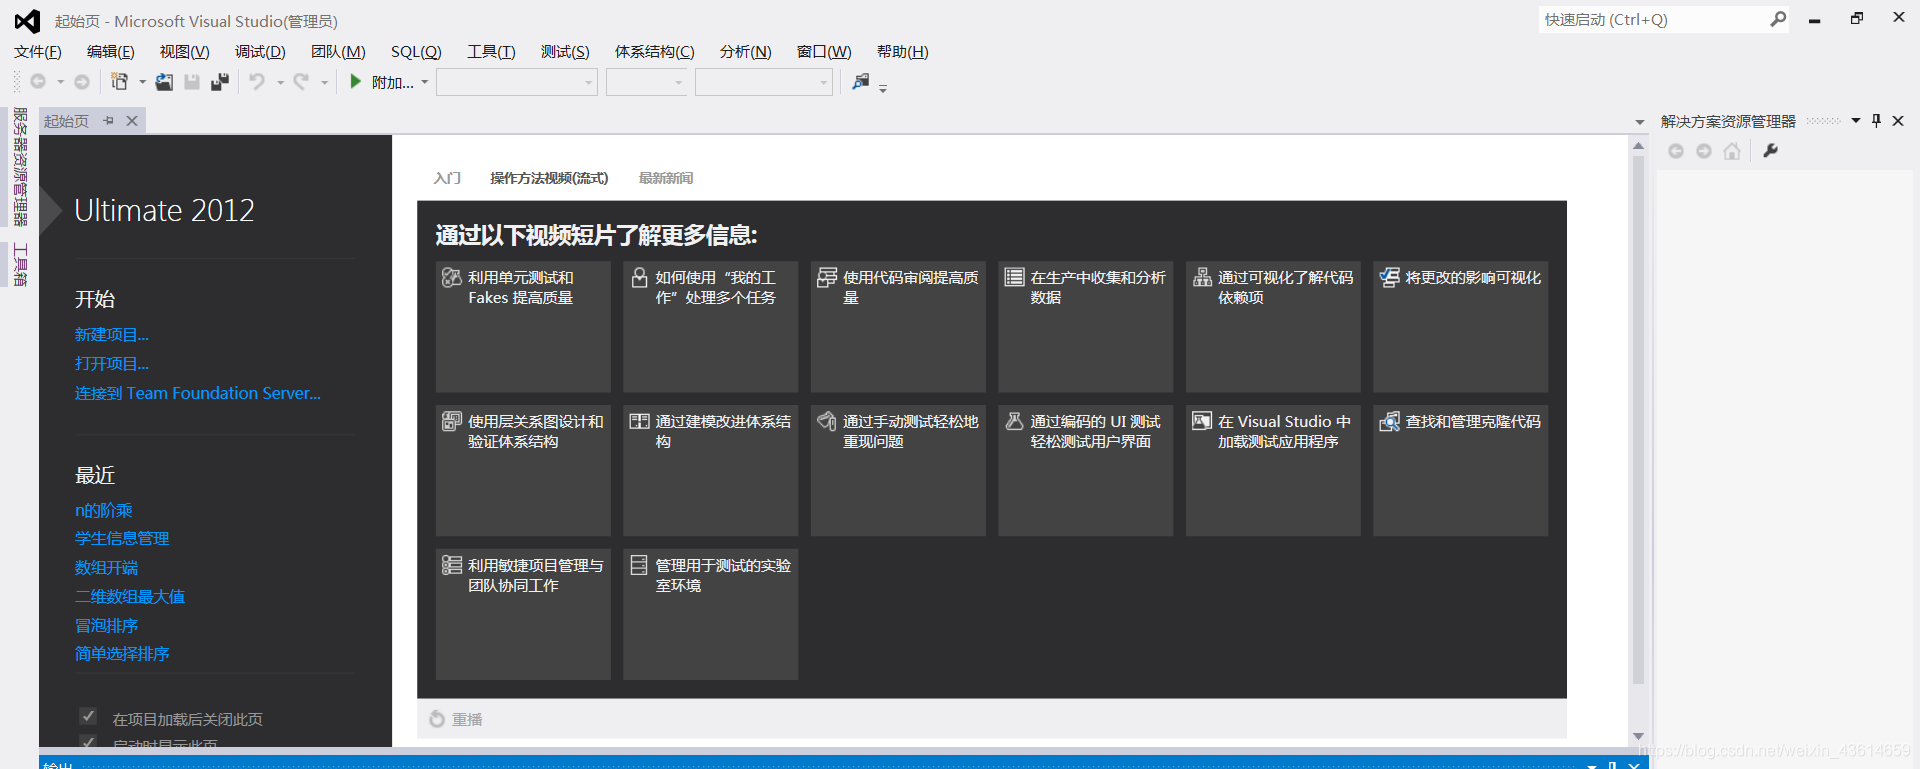Open Solution Explorer Properties wrench icon
Viewport: 1920px width, 769px height.
[x=1770, y=151]
